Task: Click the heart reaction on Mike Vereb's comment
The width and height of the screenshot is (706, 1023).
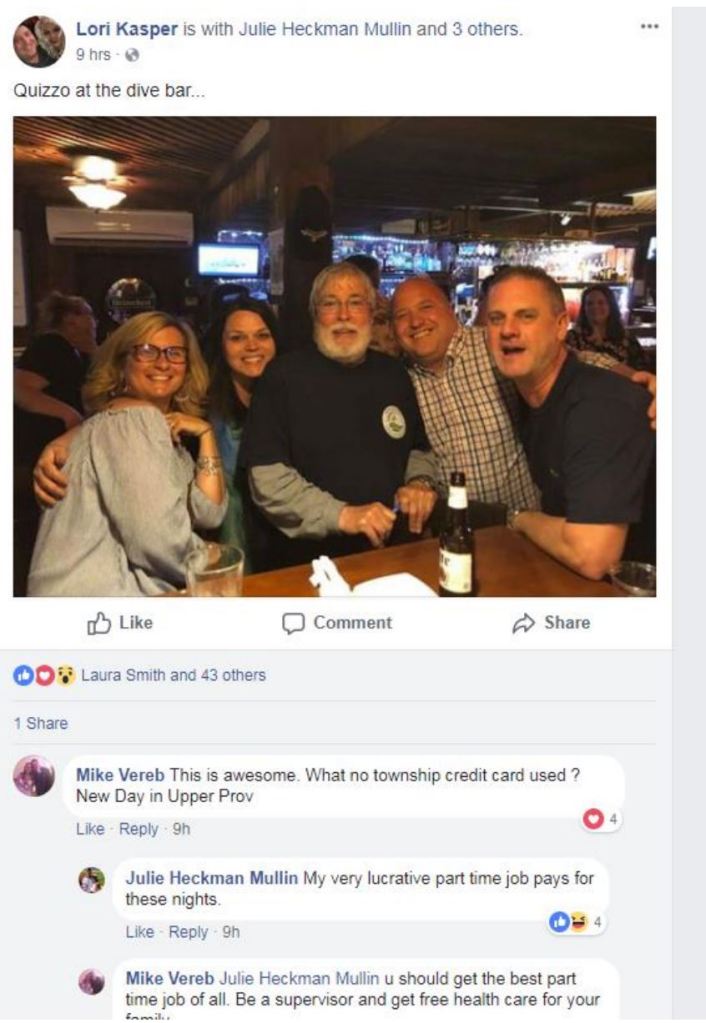Action: coord(593,819)
